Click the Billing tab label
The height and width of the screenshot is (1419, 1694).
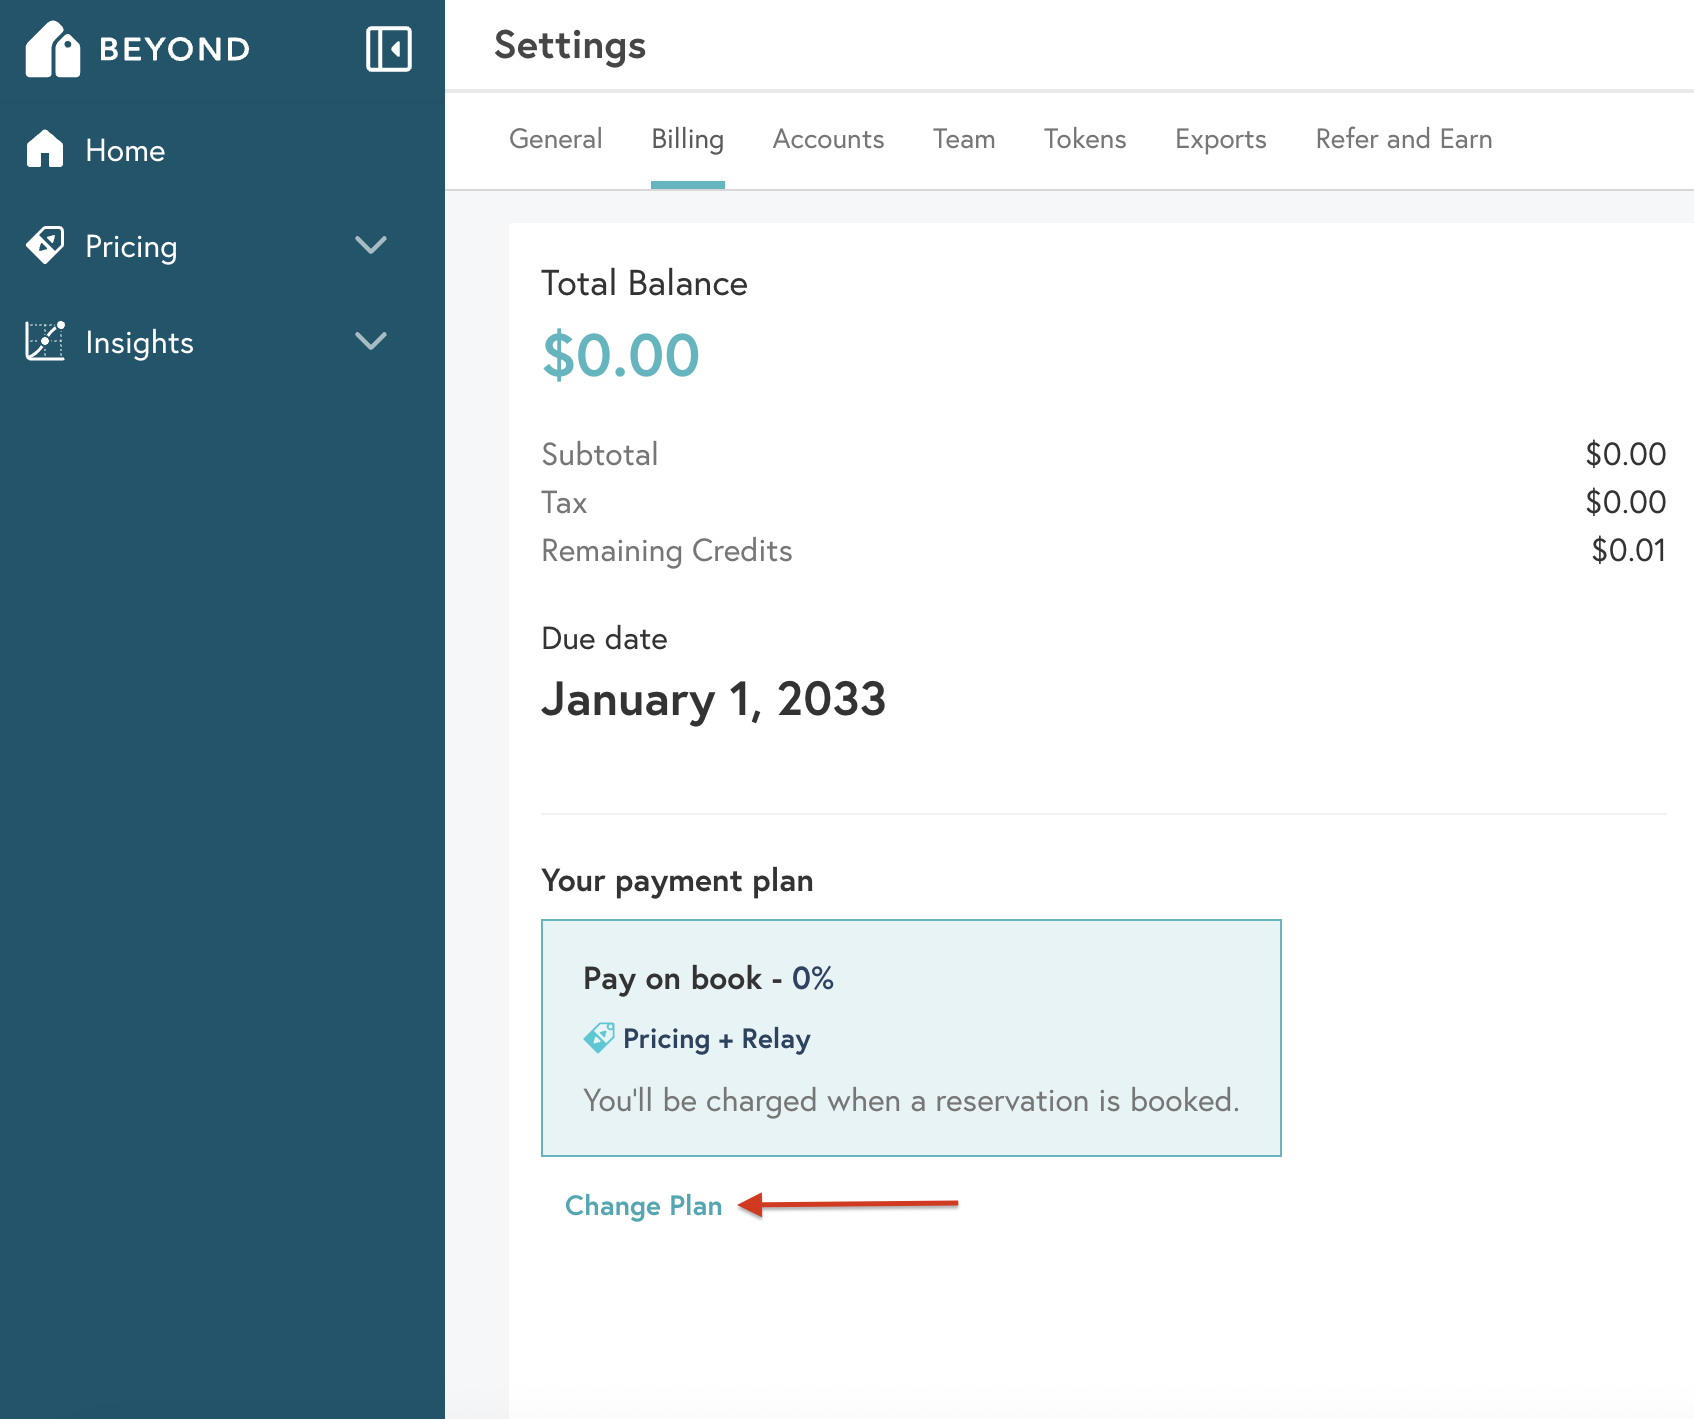click(687, 140)
